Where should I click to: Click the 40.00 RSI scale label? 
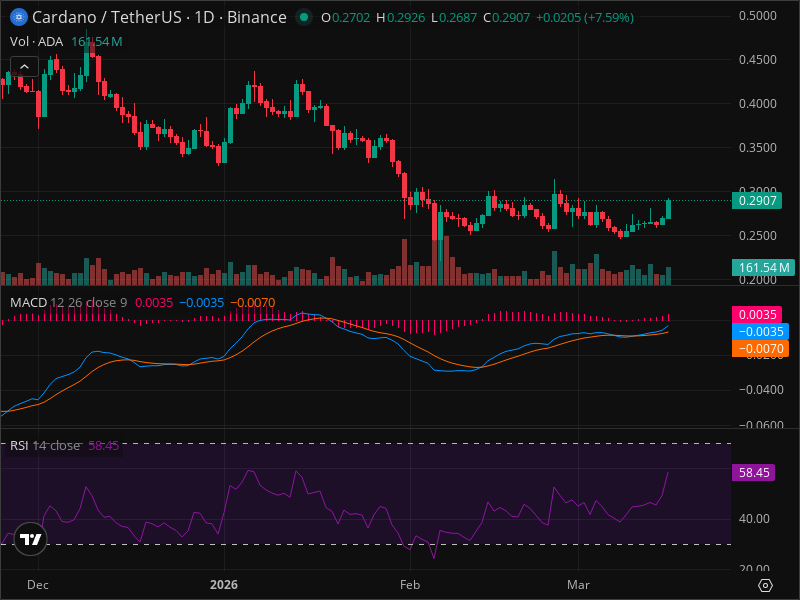tap(755, 519)
